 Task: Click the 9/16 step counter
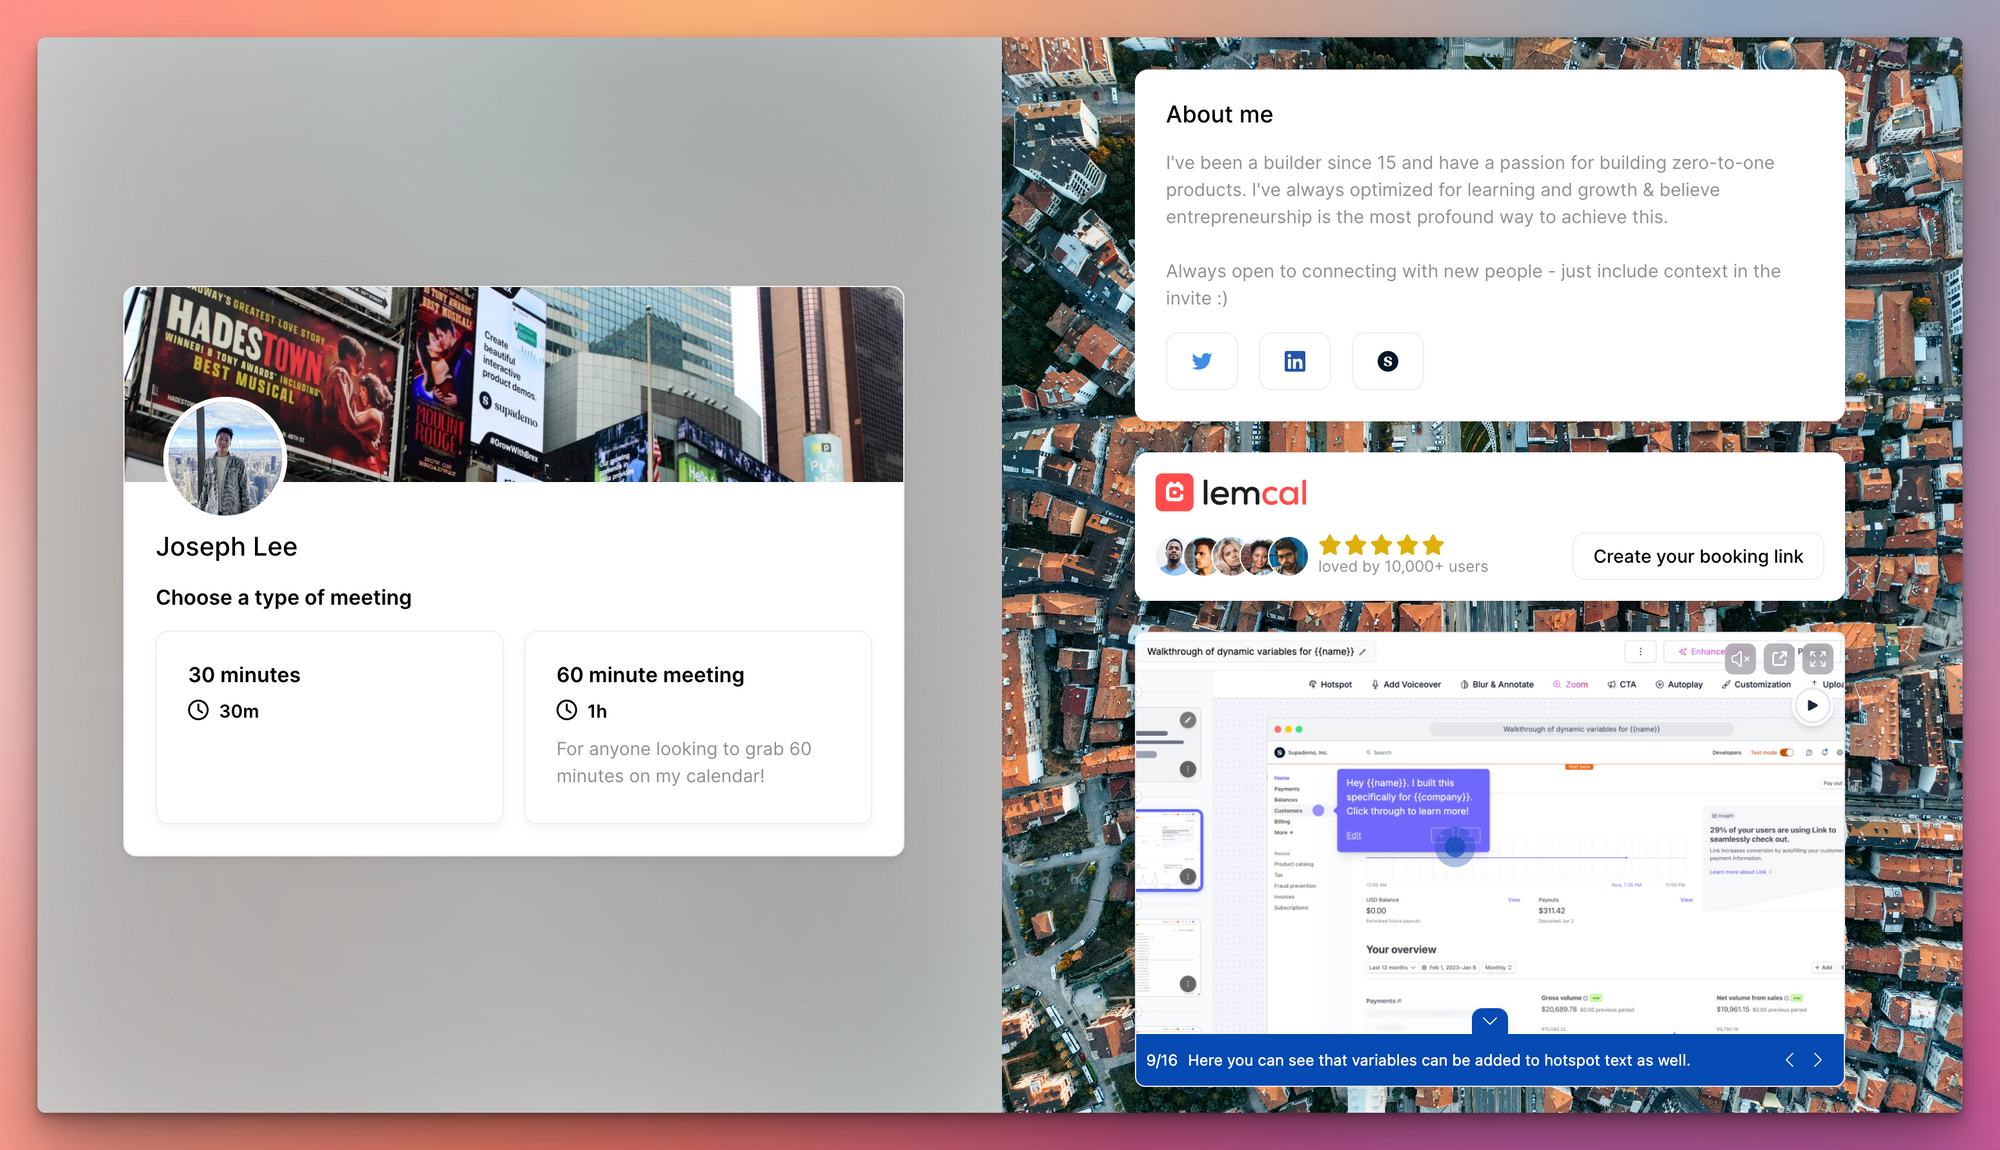(1162, 1060)
